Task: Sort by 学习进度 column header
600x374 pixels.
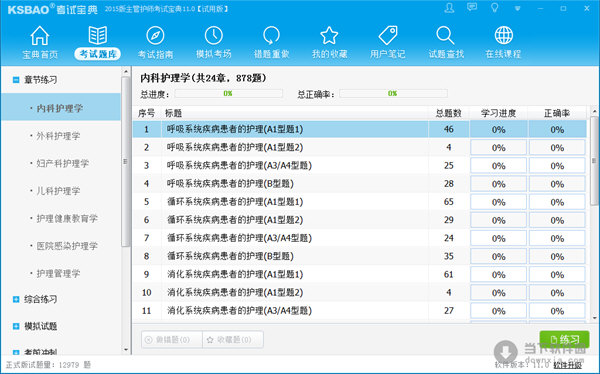Action: click(499, 113)
